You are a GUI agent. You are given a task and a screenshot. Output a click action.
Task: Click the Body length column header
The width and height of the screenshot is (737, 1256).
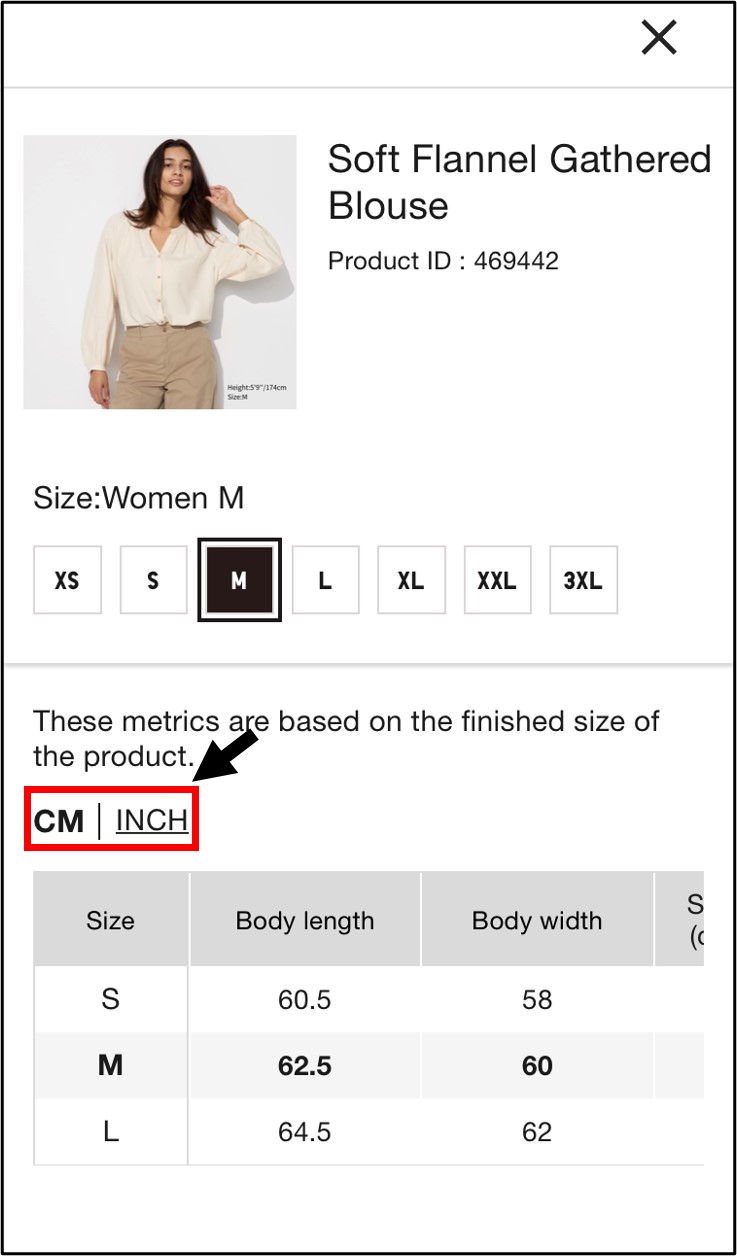point(305,920)
